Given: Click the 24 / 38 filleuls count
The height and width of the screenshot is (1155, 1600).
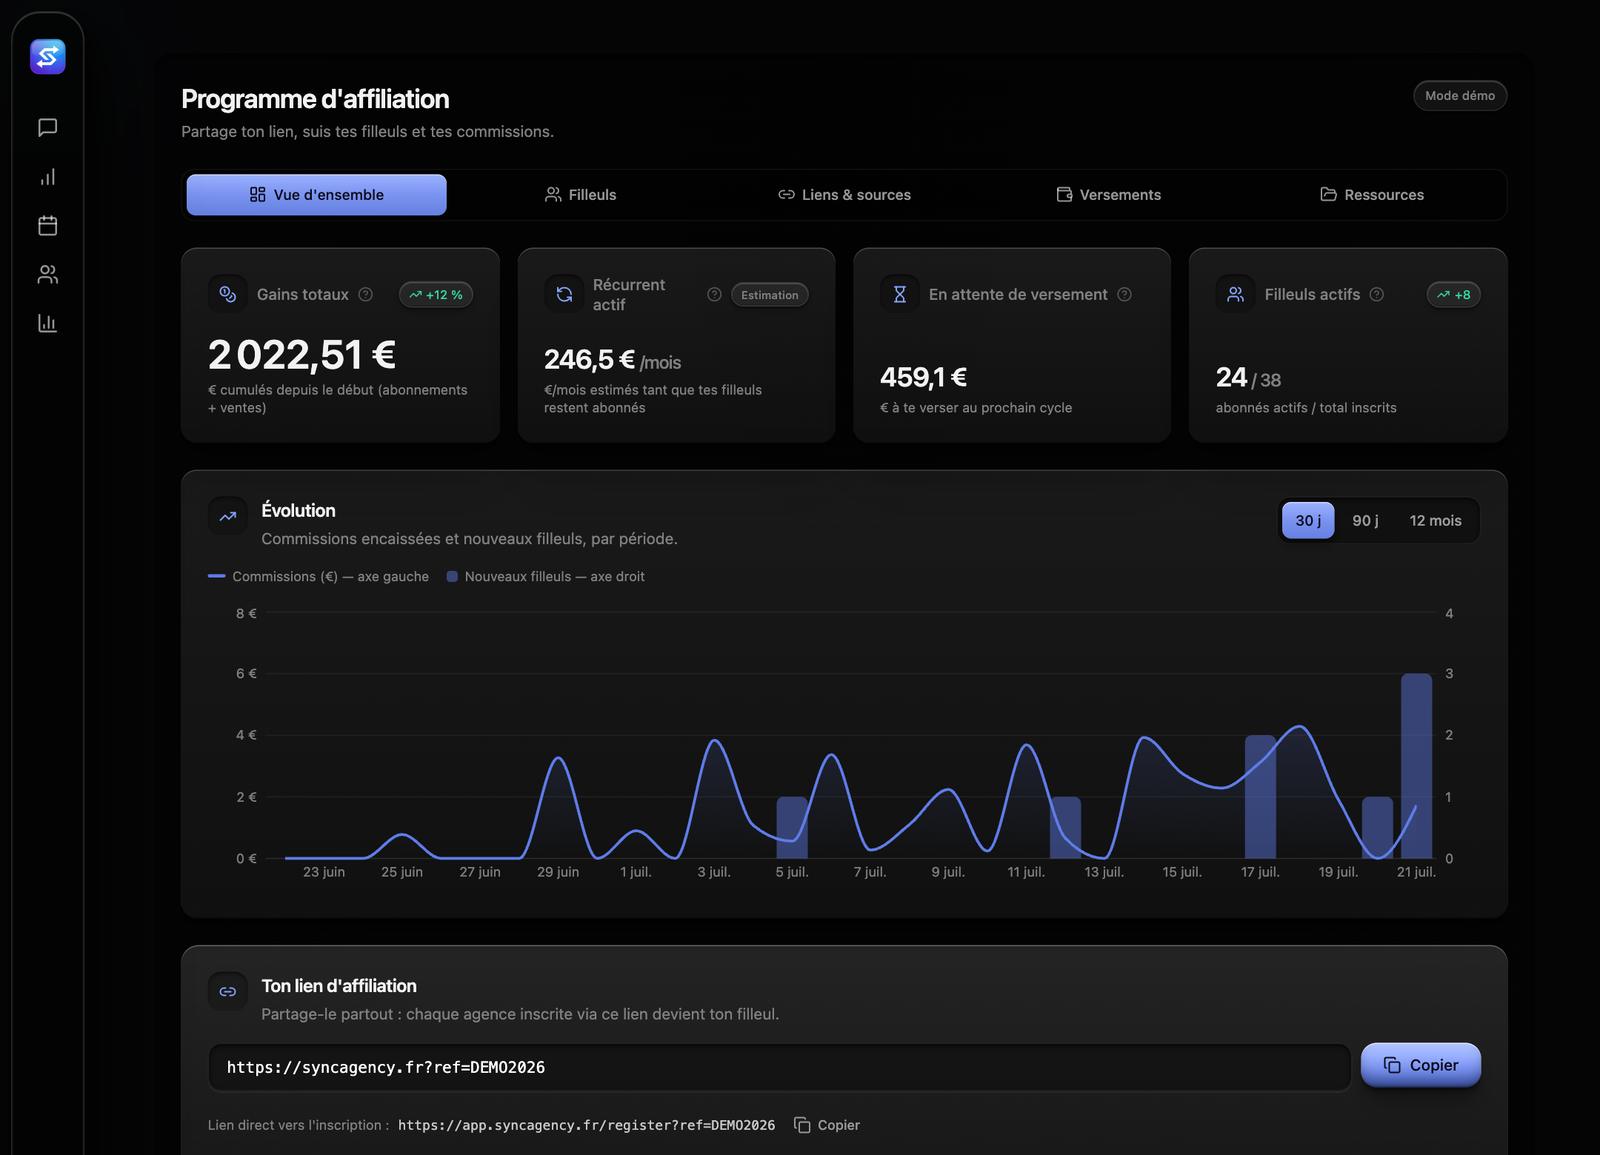Looking at the screenshot, I should click(x=1248, y=378).
